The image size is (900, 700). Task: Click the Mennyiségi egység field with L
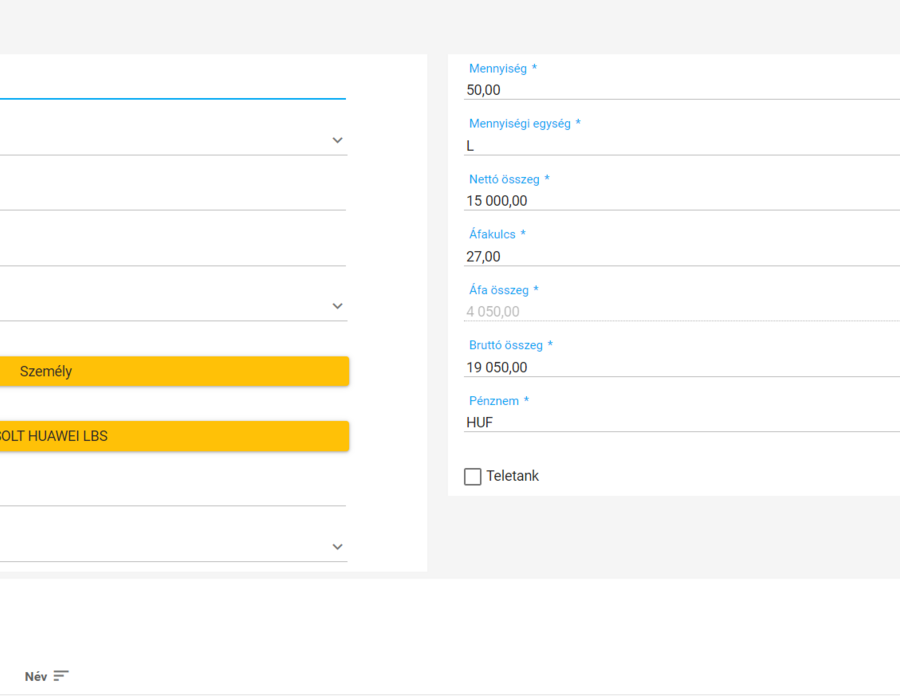[682, 145]
